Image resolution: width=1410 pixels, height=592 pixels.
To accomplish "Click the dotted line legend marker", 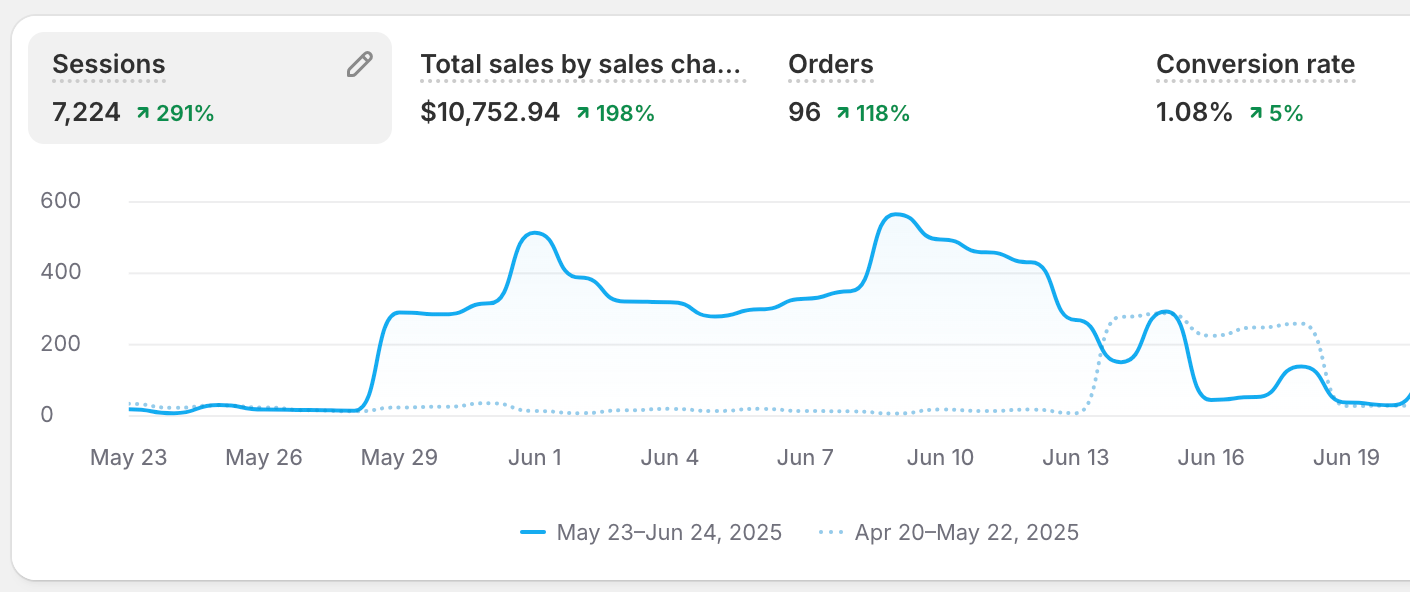I will click(x=831, y=532).
